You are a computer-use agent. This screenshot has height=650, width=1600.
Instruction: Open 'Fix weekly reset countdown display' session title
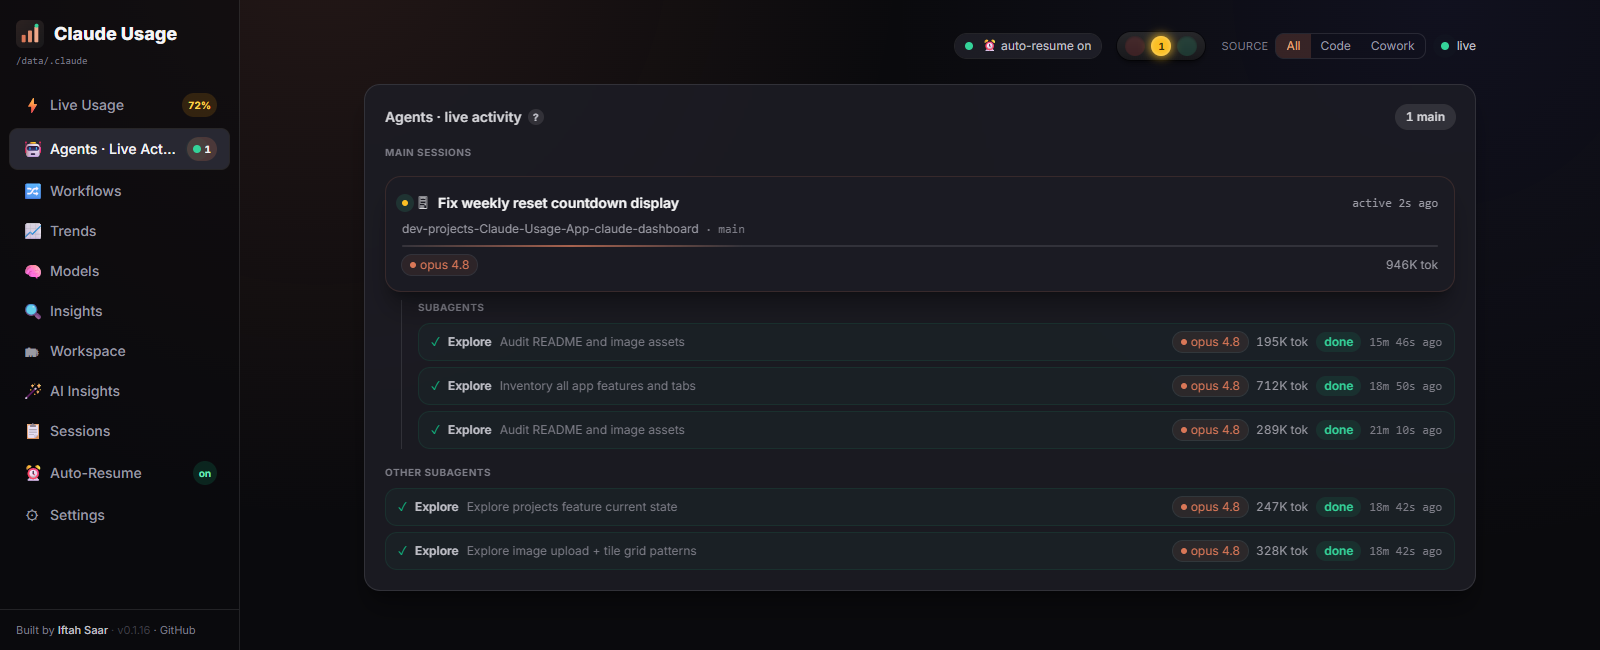(558, 203)
